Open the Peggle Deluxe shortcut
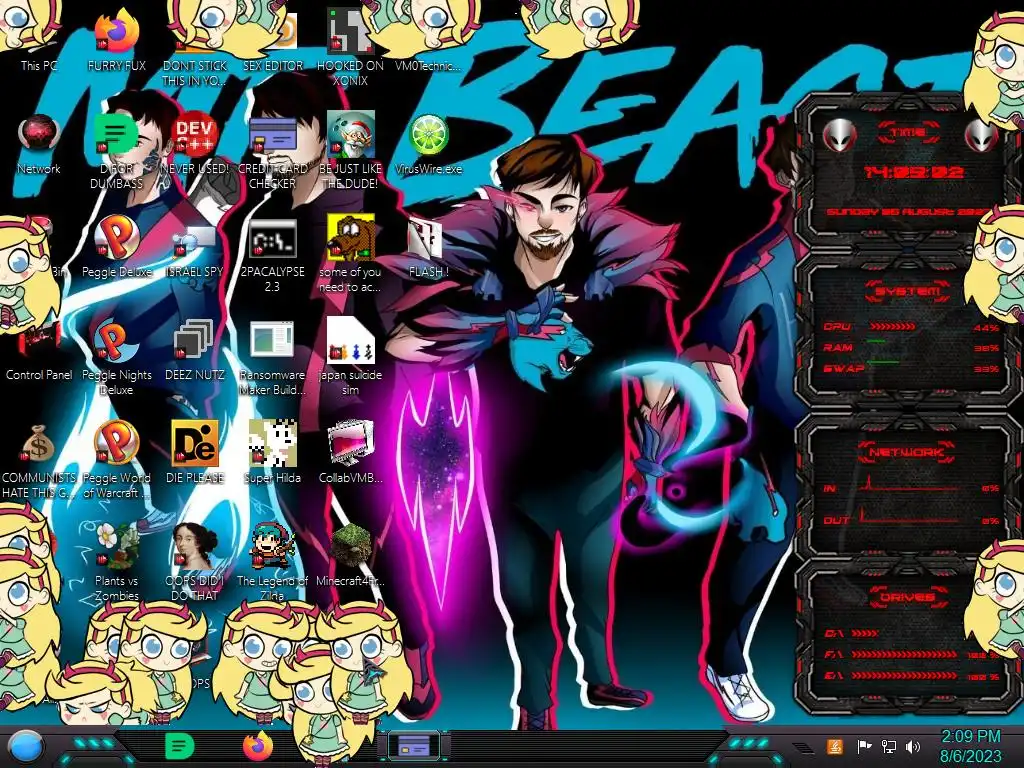 (116, 247)
